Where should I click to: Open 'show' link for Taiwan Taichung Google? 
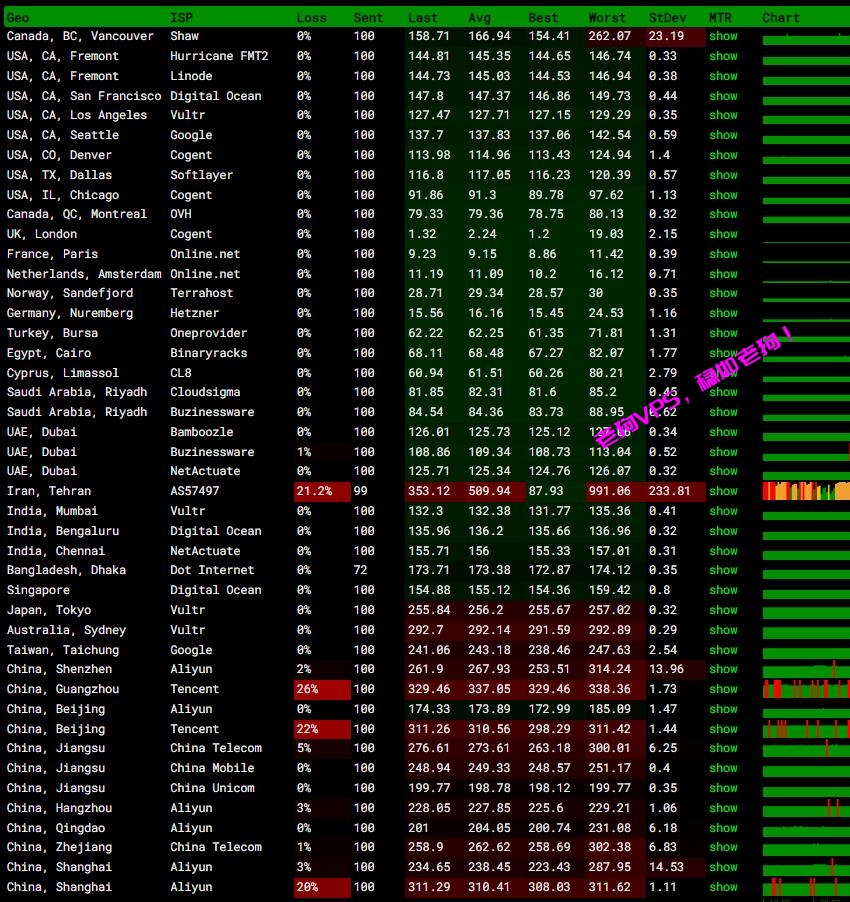point(723,650)
